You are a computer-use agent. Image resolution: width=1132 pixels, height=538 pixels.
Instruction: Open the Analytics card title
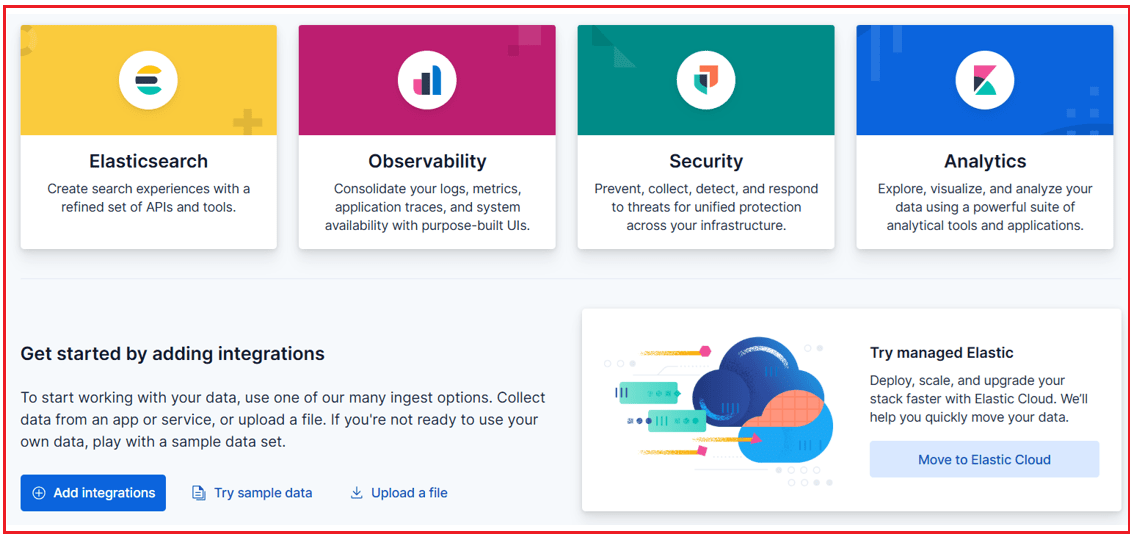coord(985,161)
